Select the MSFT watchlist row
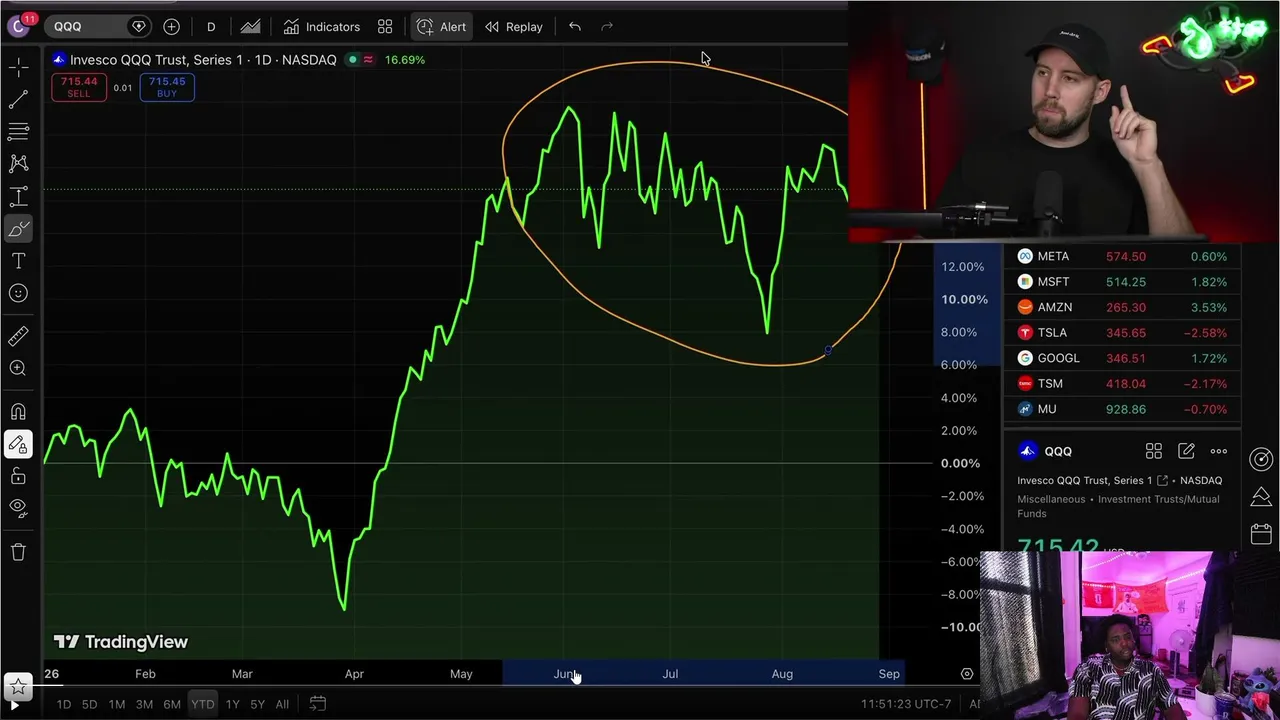The height and width of the screenshot is (720, 1280). [x=1122, y=282]
